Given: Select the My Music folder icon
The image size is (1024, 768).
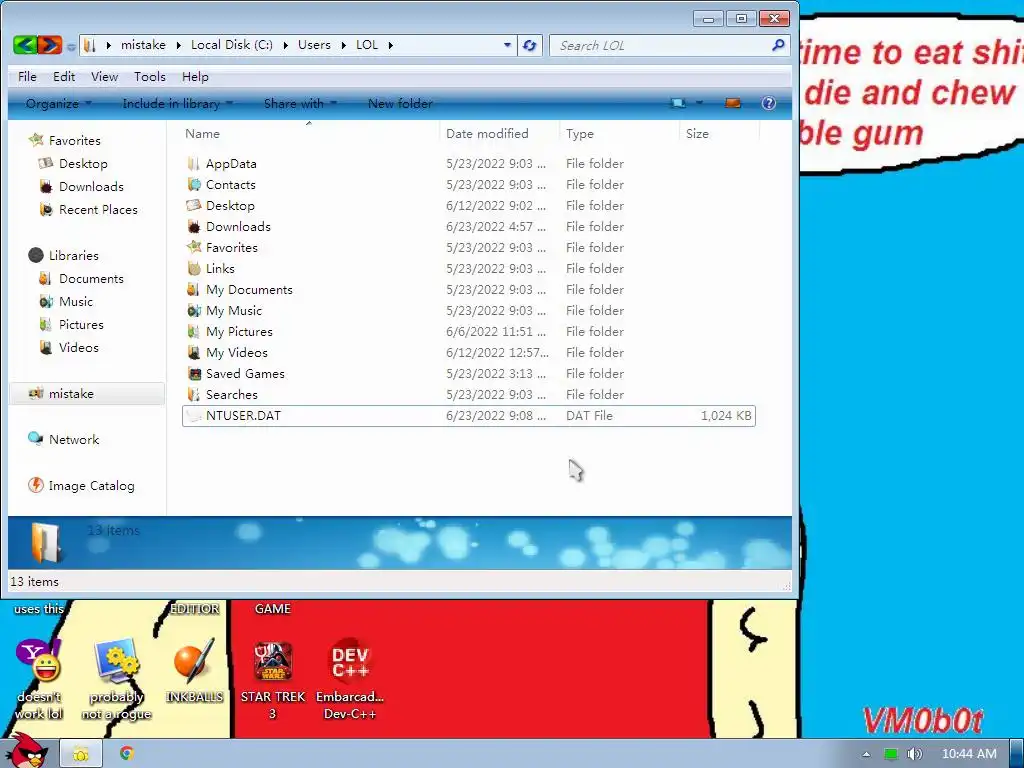Looking at the screenshot, I should [193, 310].
